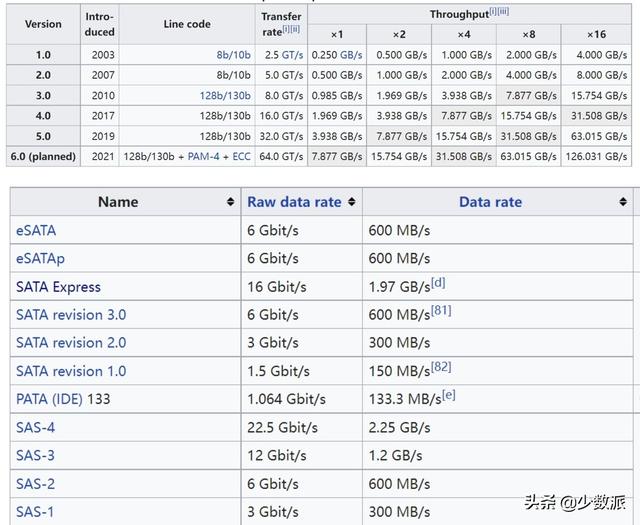Open the SAS-4 link

pyautogui.click(x=35, y=427)
